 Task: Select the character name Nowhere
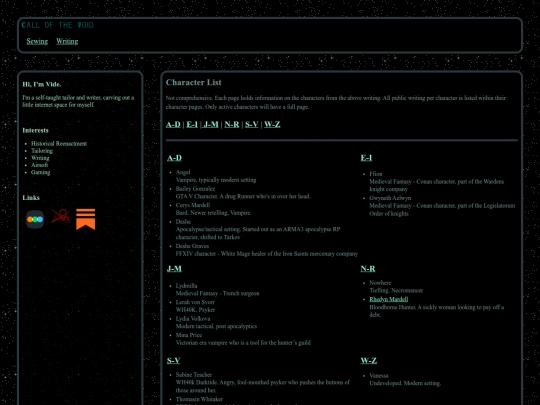[380, 283]
